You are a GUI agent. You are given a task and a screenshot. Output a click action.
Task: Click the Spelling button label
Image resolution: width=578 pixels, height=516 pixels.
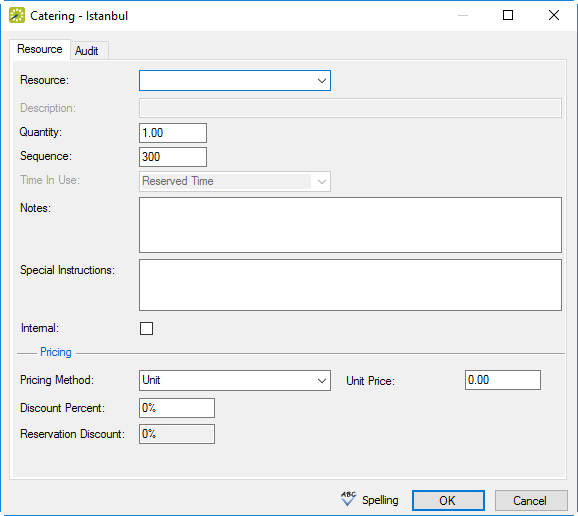380,500
